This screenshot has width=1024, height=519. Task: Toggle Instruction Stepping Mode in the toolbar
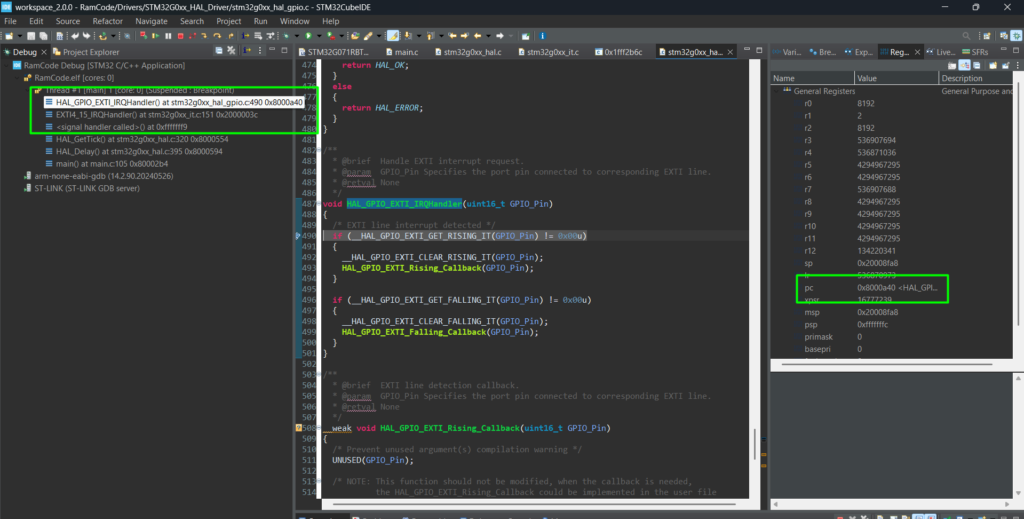pyautogui.click(x=244, y=35)
